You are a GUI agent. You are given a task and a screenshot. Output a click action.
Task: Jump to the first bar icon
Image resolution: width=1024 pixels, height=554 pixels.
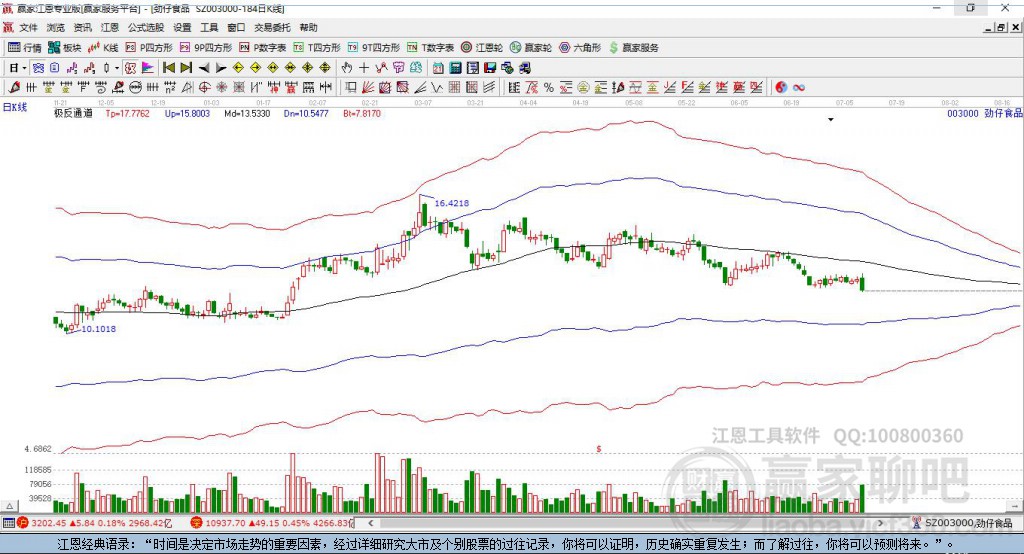point(168,68)
